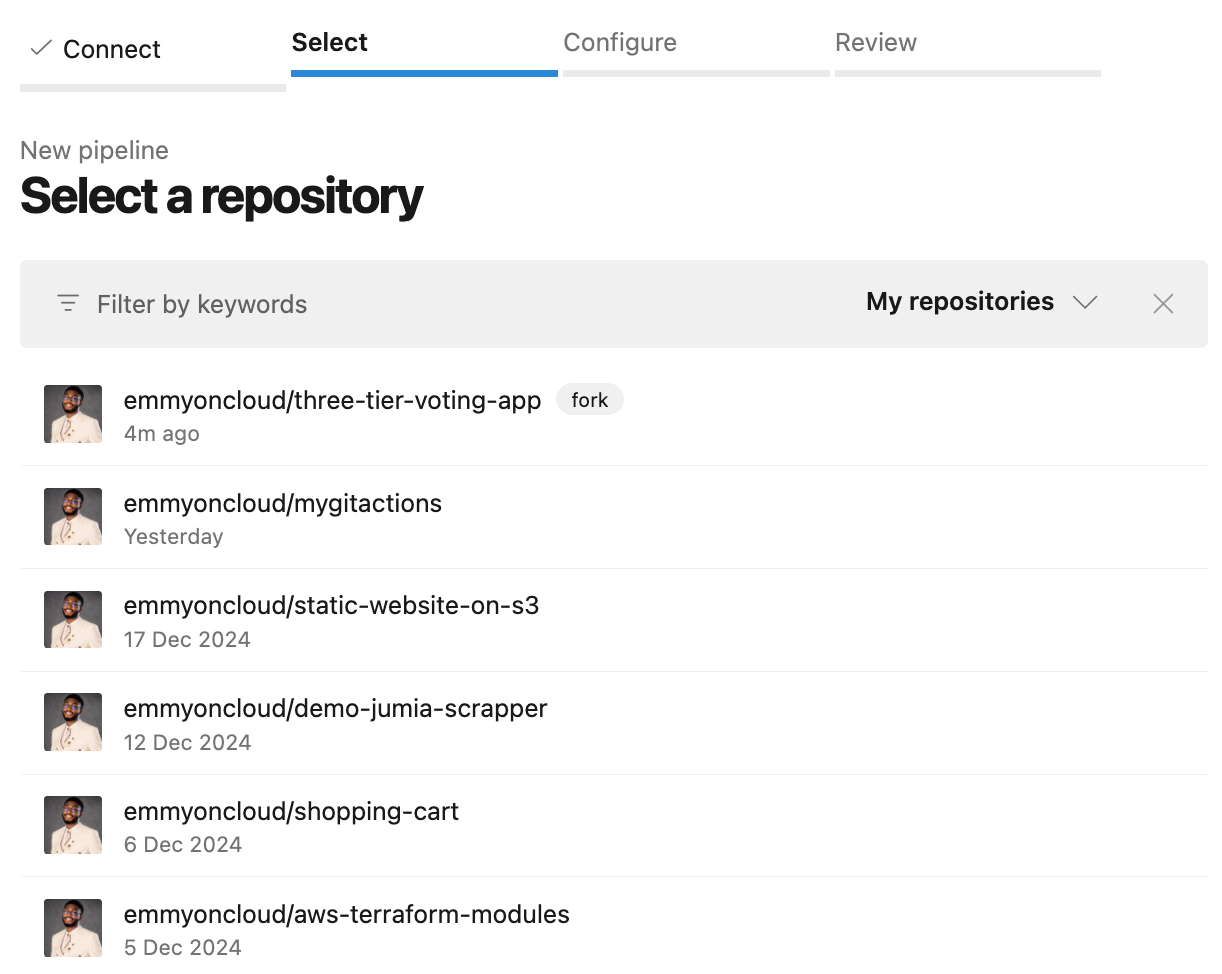Open the My repositories dropdown
Viewport: 1222px width, 974px height.
pos(982,302)
